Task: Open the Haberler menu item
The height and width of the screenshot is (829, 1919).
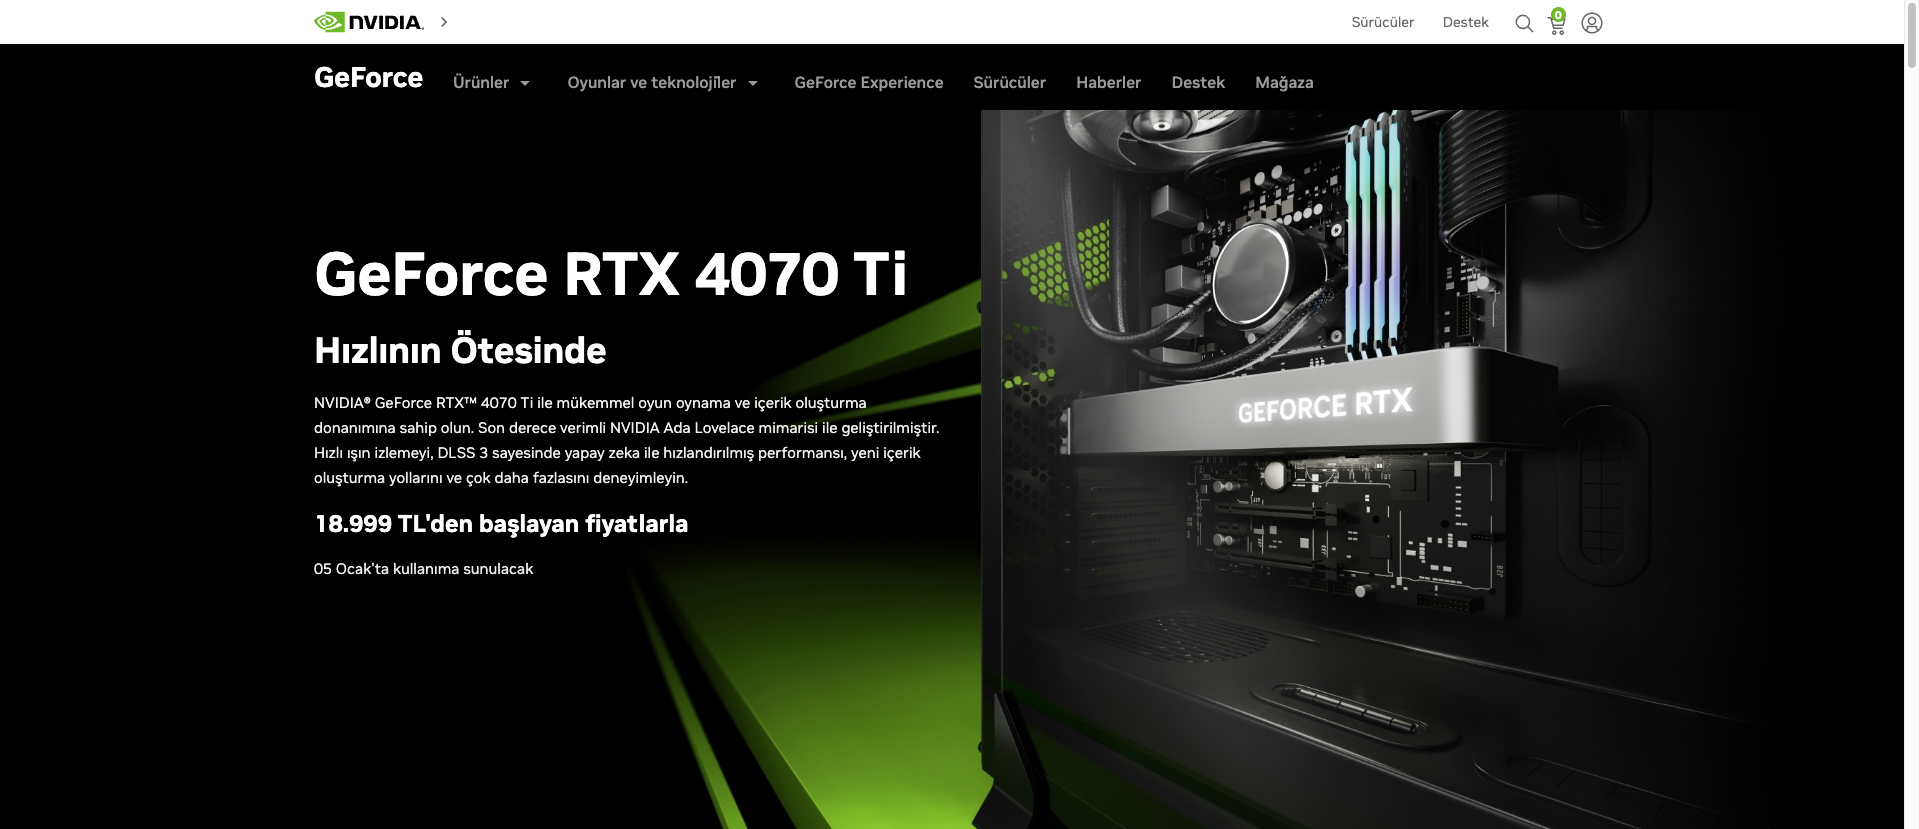Action: tap(1108, 83)
